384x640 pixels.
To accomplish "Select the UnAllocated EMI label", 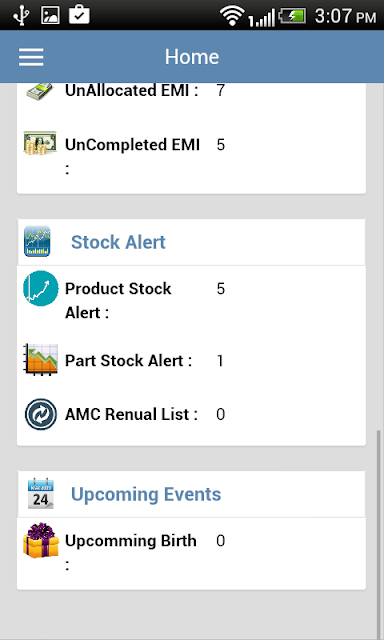I will click(x=131, y=91).
